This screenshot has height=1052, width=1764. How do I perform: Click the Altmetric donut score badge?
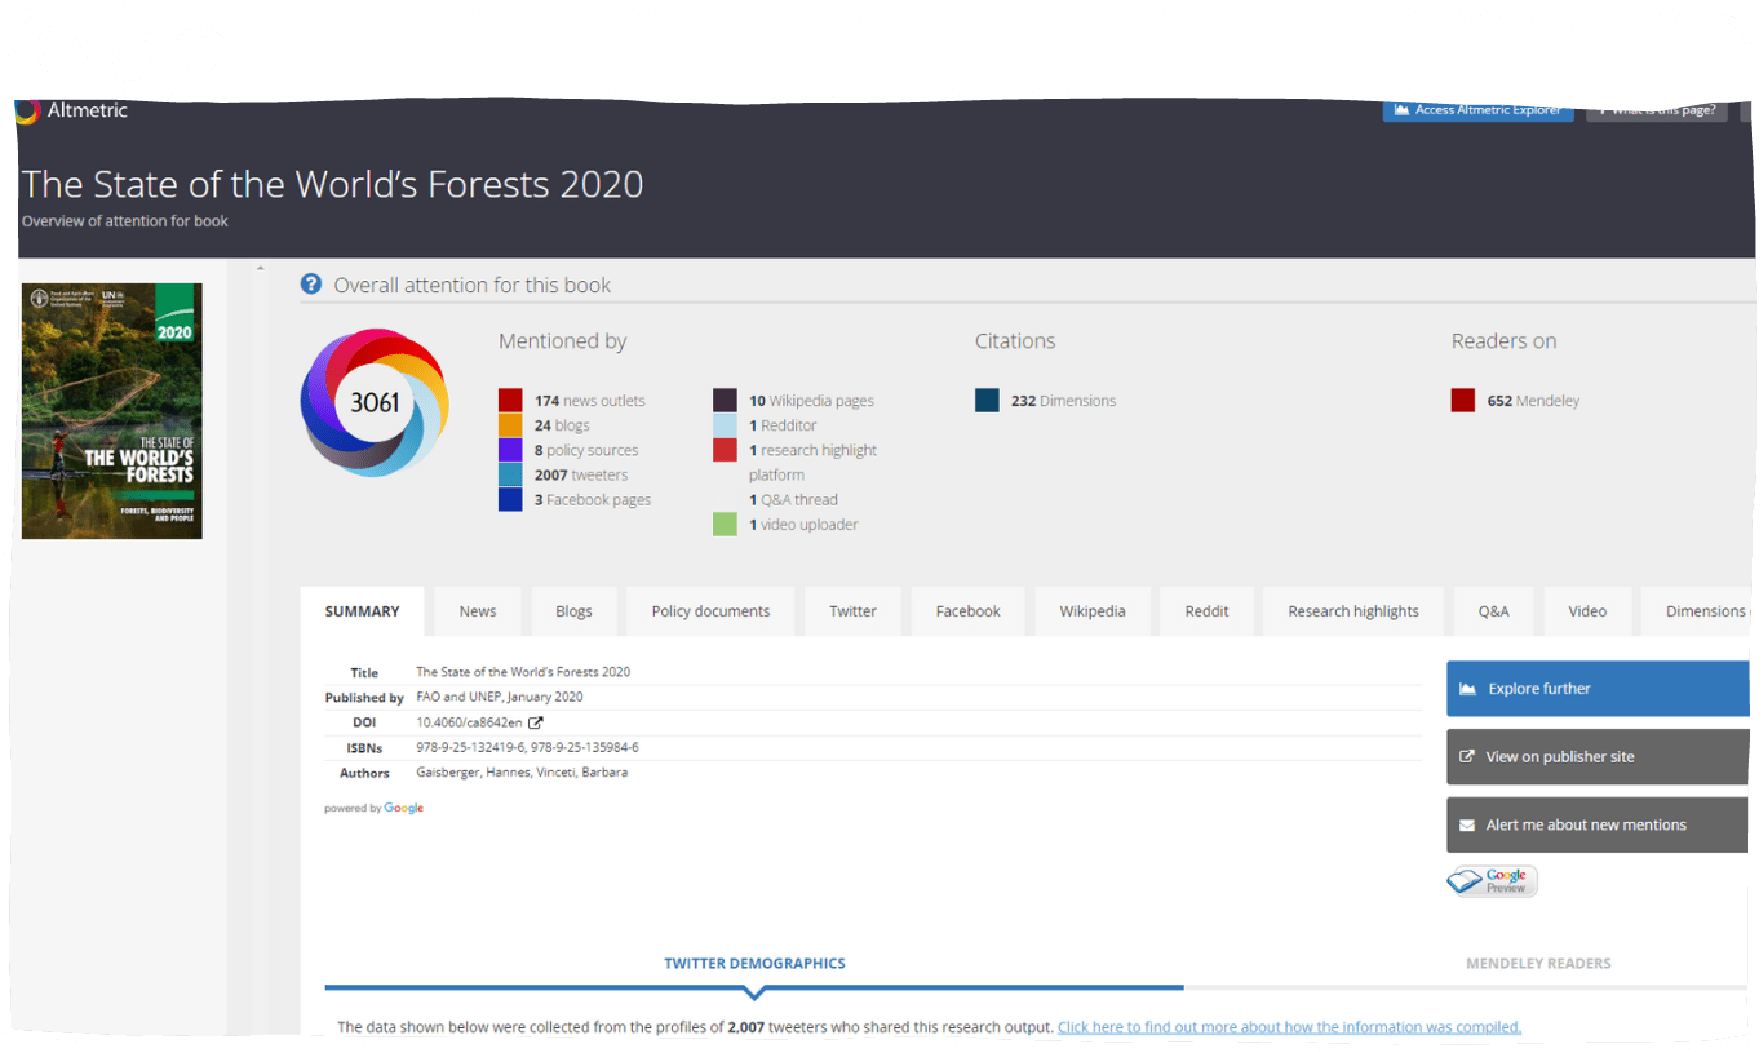375,403
